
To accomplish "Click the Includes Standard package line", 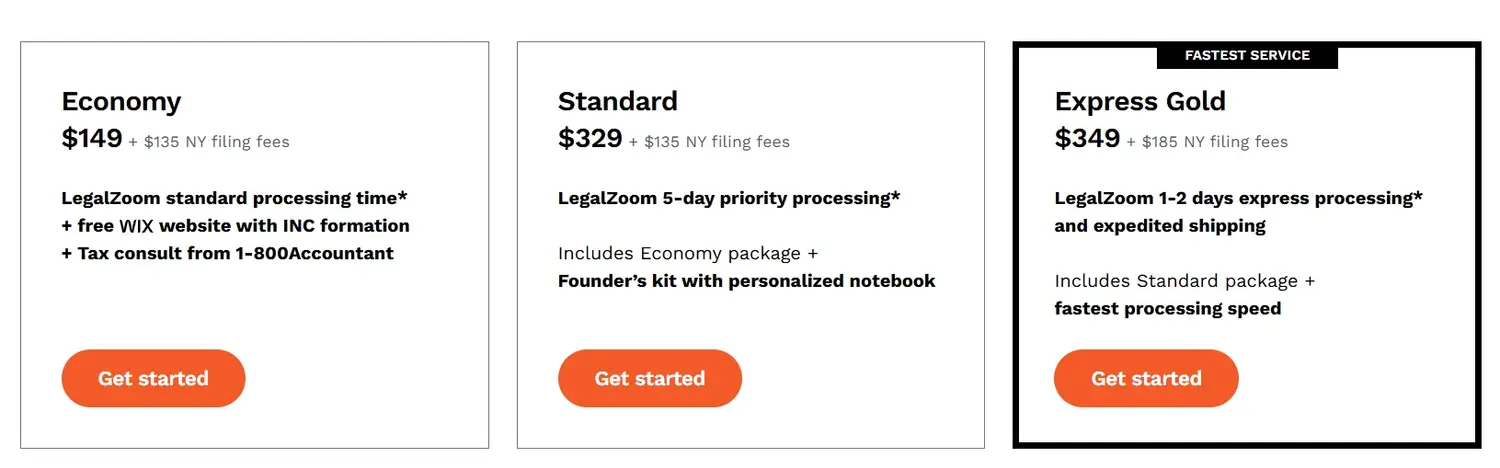I will [1185, 281].
